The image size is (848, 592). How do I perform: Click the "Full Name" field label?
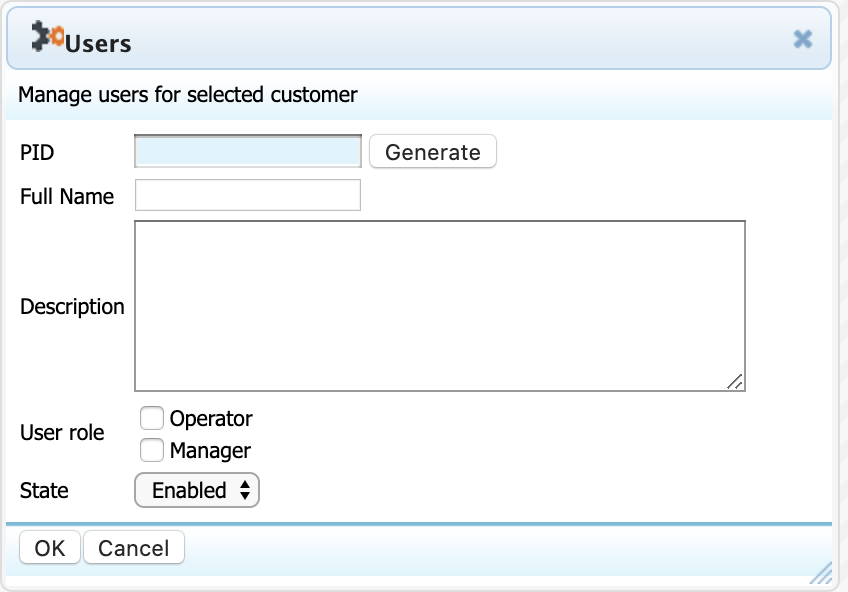click(x=67, y=196)
